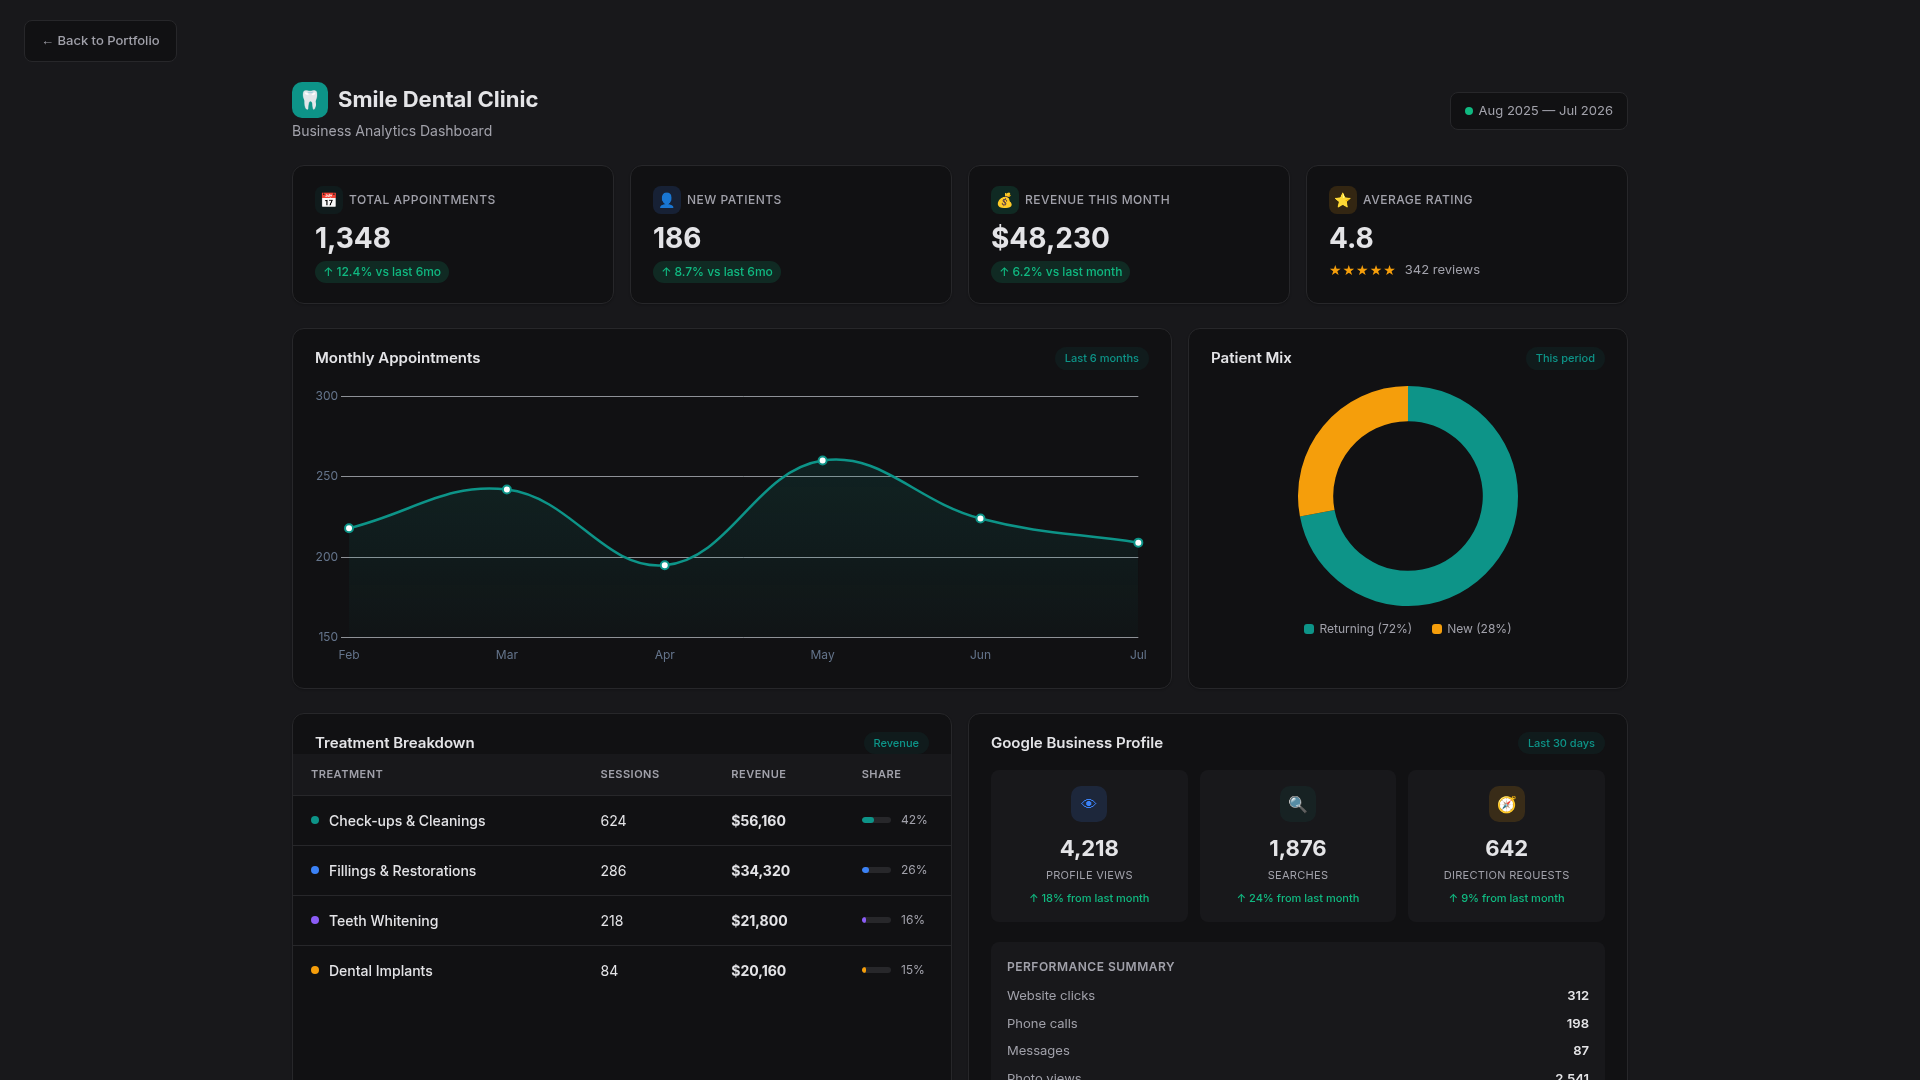1920x1080 pixels.
Task: Click the SESSIONS column header
Action: click(630, 775)
